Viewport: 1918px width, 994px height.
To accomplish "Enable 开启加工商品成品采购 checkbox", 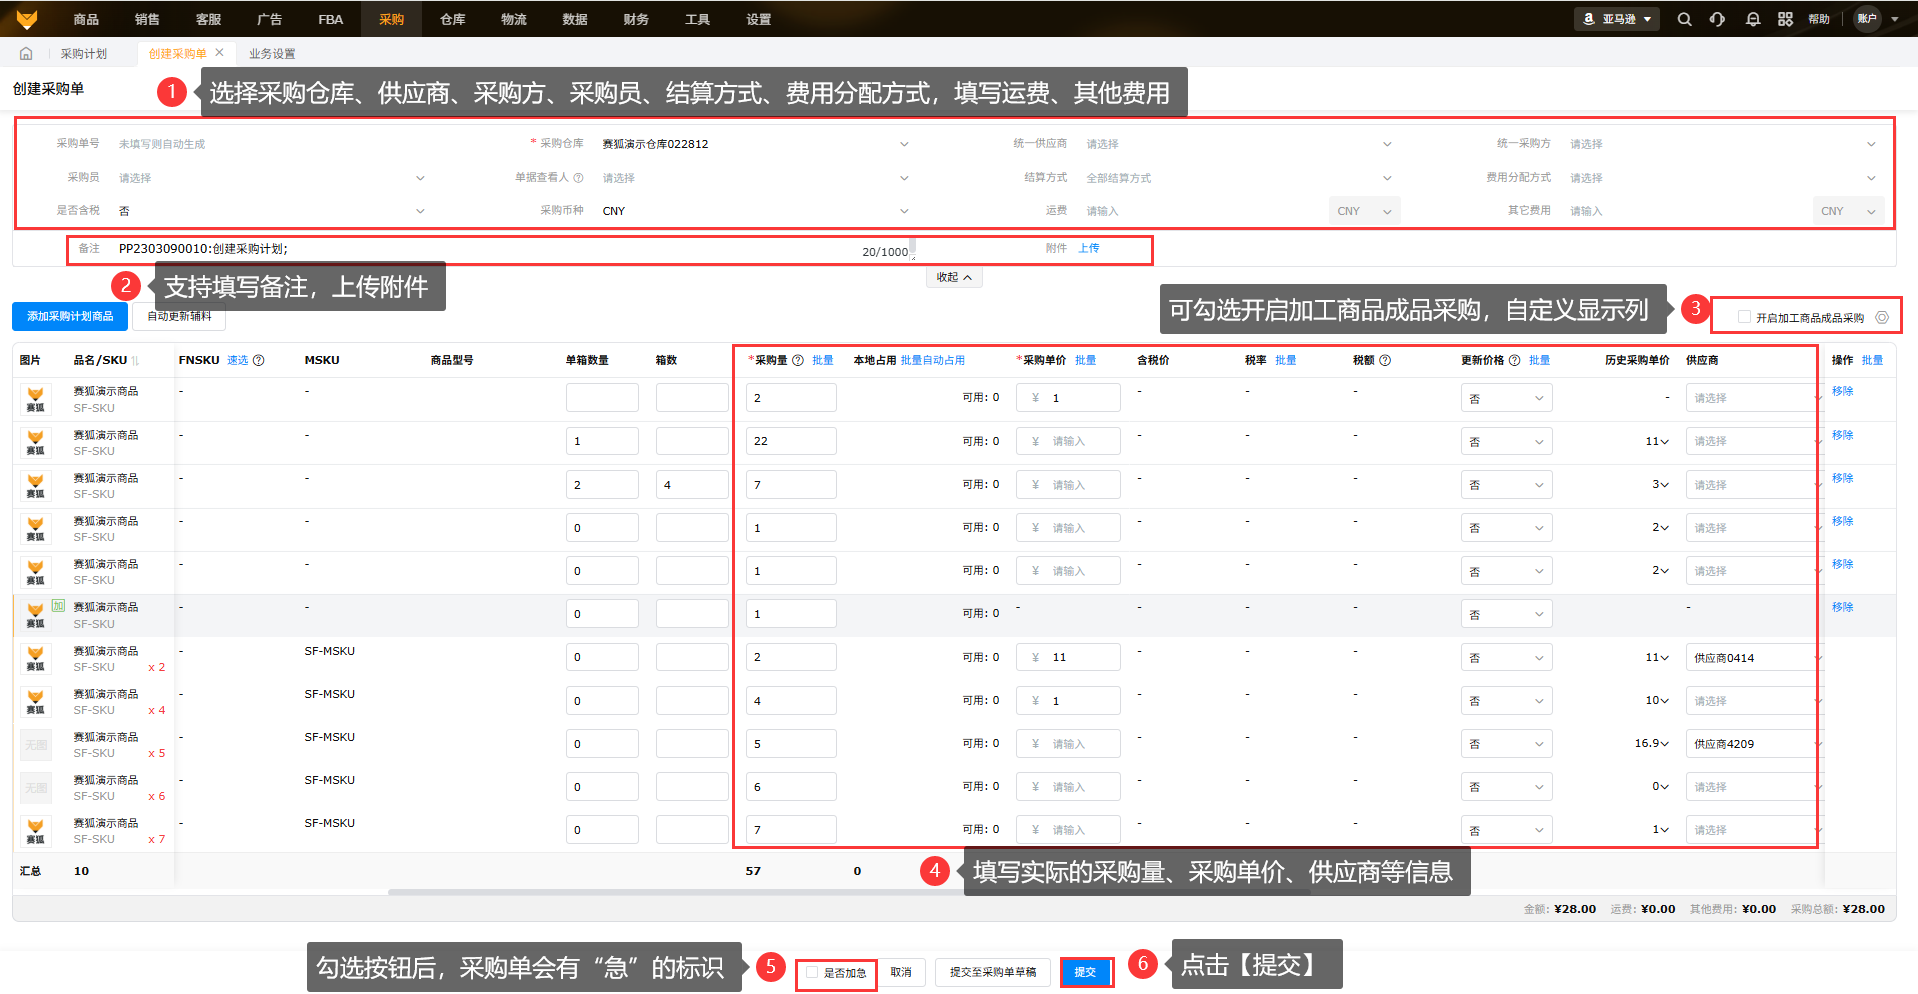I will click(x=1744, y=317).
